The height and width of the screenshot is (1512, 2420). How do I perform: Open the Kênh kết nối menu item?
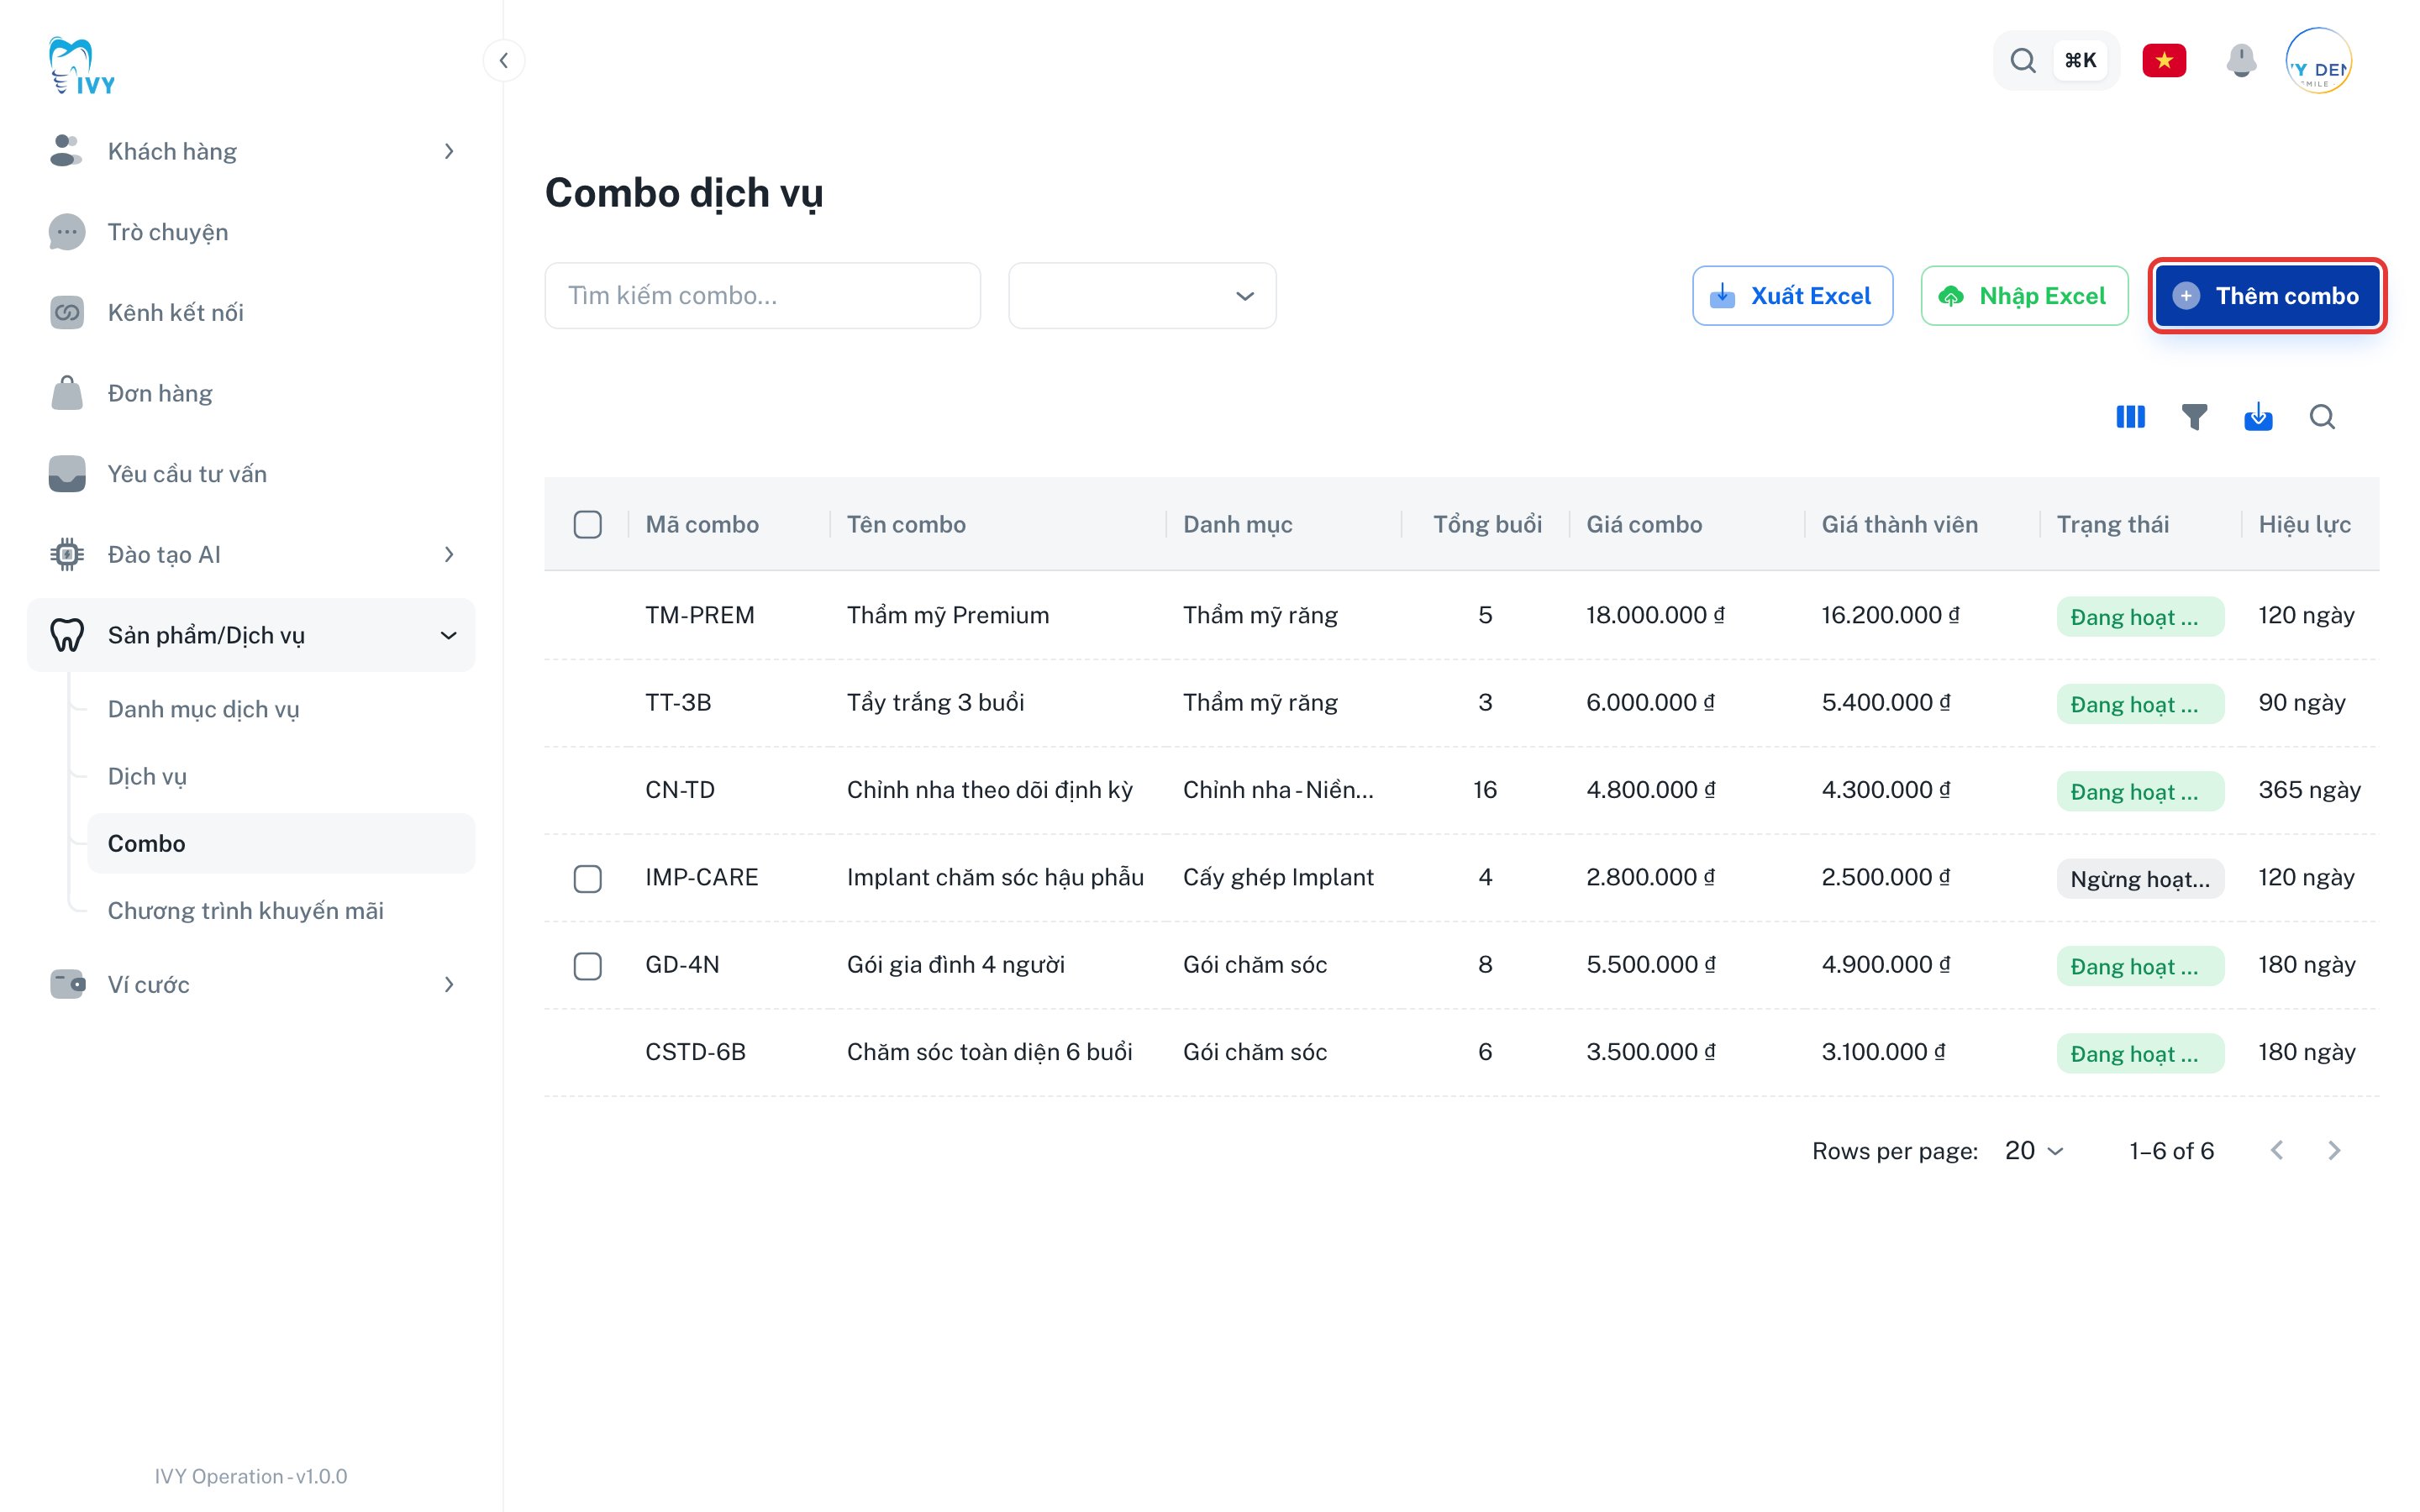251,312
